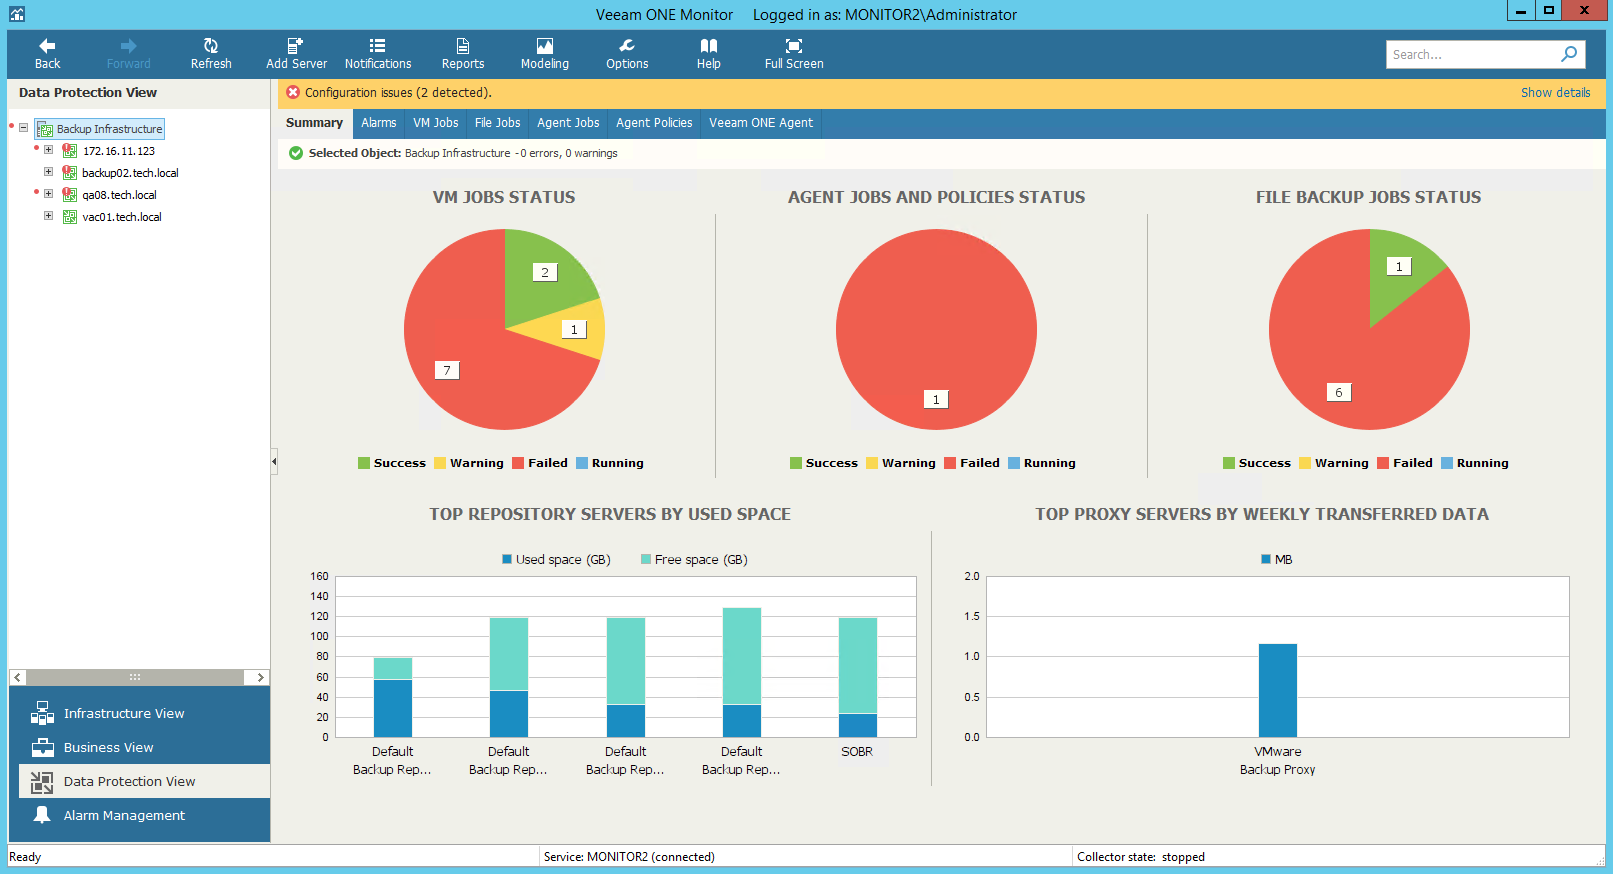Image resolution: width=1613 pixels, height=874 pixels.
Task: Click the Infrastructure View pane icon
Action: (x=42, y=713)
